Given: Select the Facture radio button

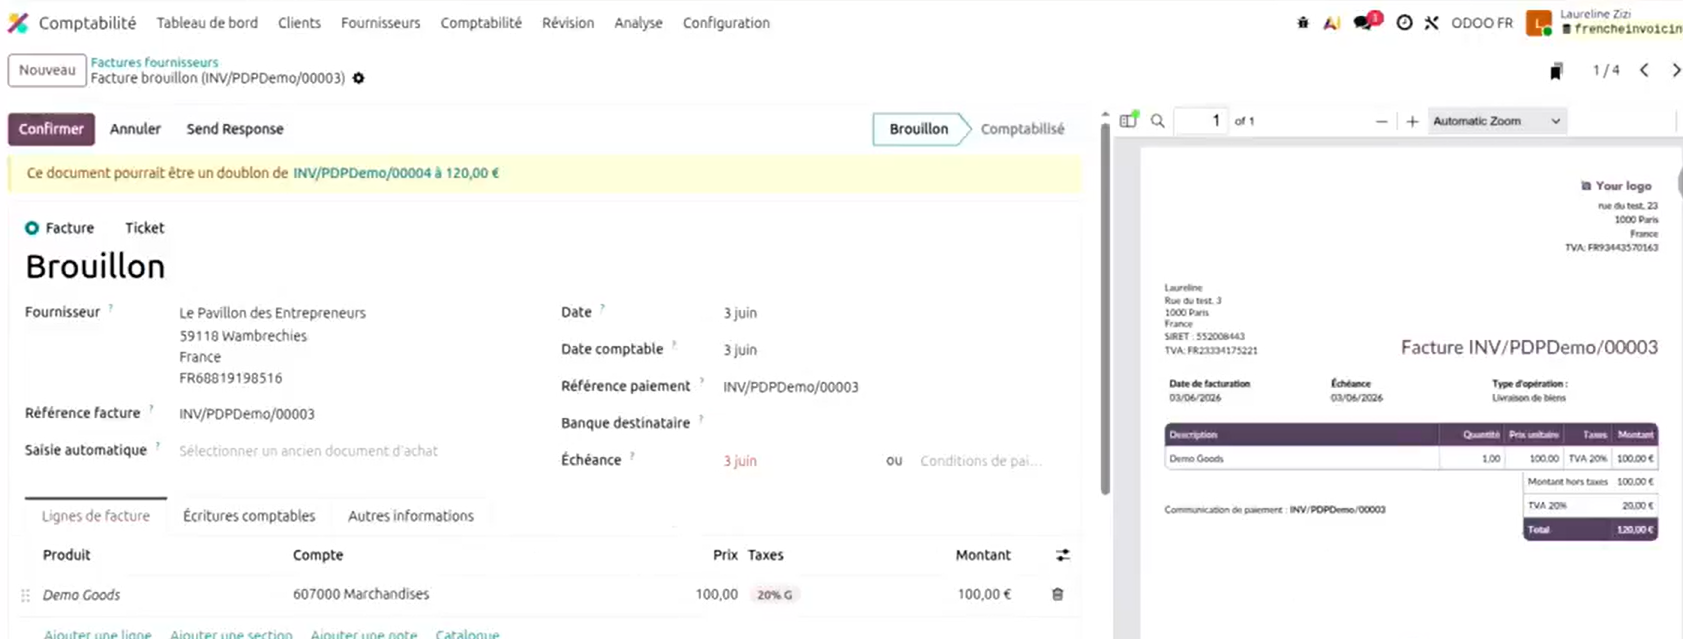Looking at the screenshot, I should pos(32,228).
